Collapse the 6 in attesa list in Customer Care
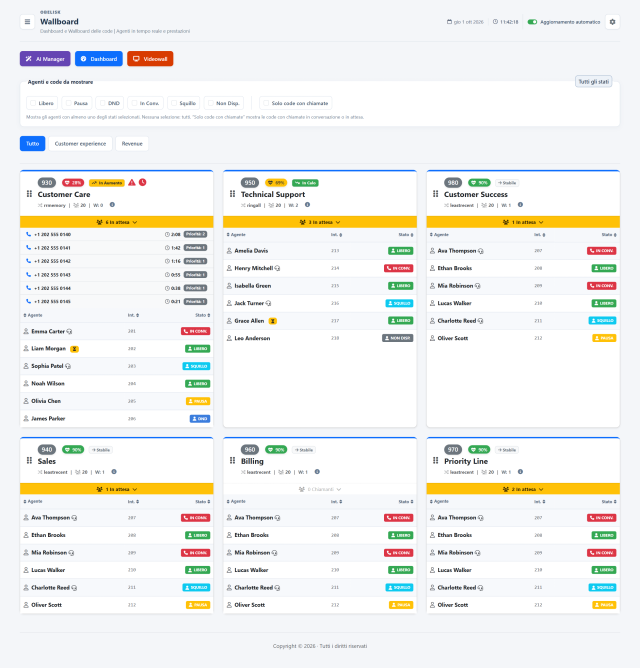 (117, 222)
